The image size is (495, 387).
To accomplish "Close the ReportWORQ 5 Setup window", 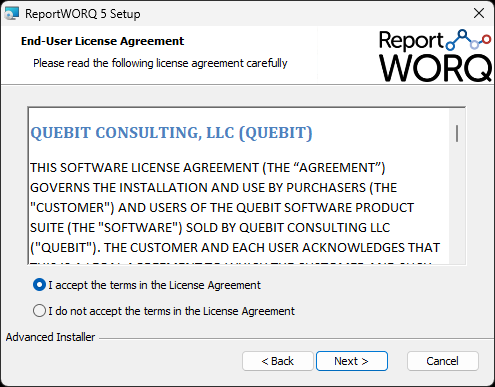I will click(x=479, y=13).
